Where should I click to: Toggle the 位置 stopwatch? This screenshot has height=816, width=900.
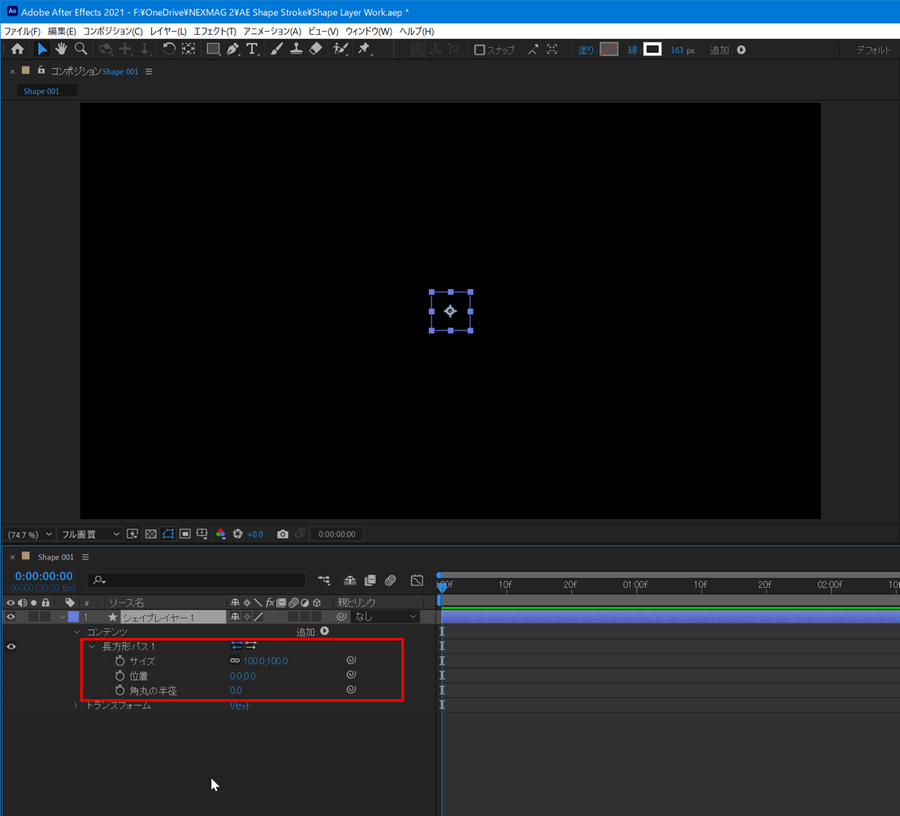(120, 676)
